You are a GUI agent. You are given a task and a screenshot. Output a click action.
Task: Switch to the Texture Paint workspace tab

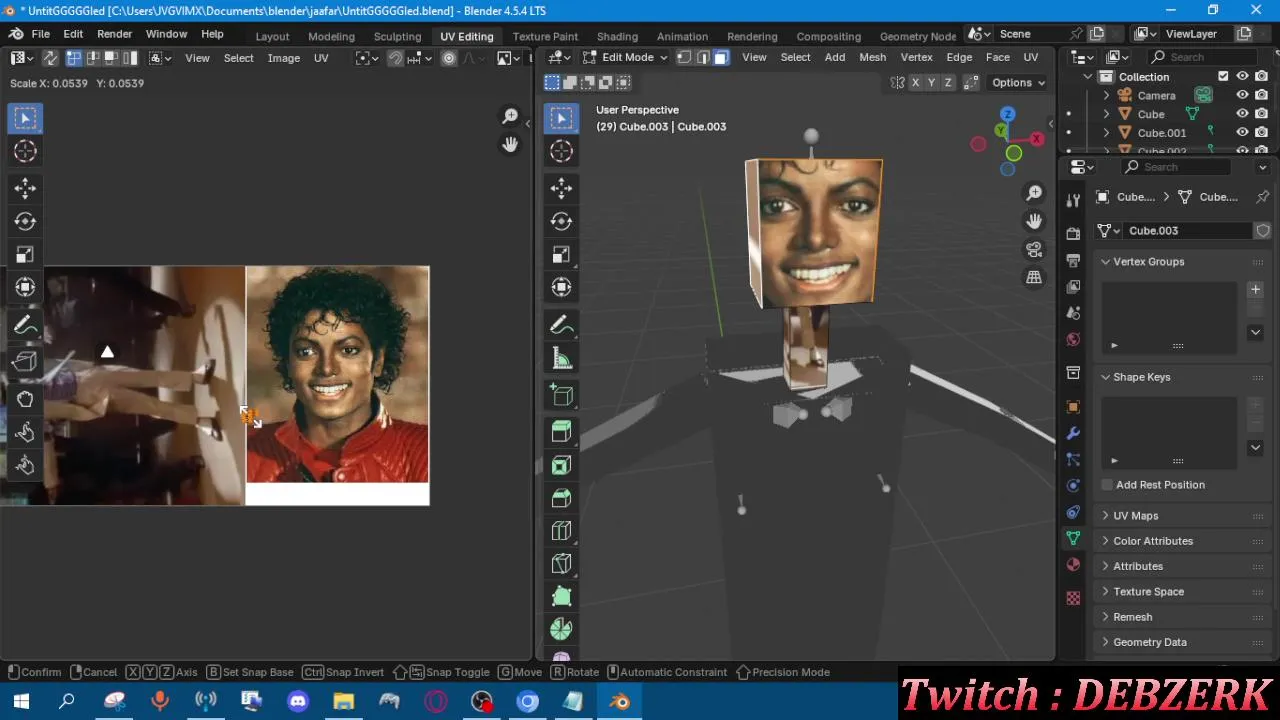545,36
